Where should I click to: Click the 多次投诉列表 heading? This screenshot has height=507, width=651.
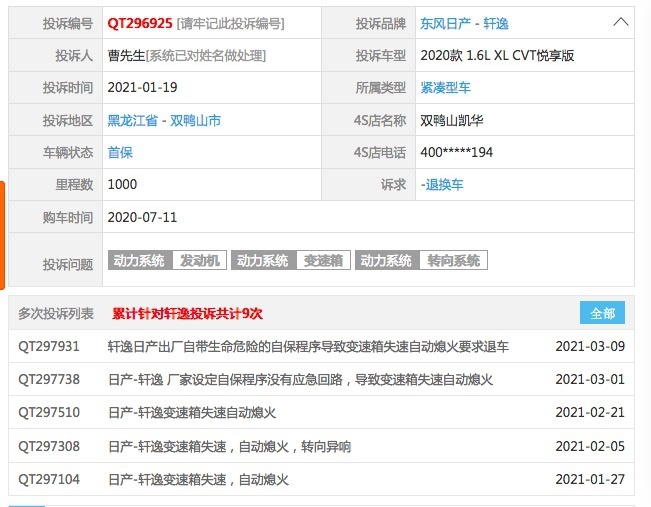(x=56, y=313)
